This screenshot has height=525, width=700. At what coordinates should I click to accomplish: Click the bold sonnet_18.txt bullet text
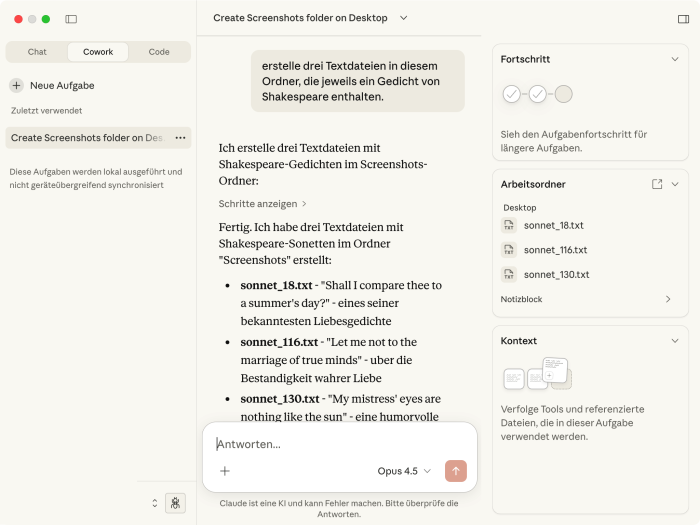[276, 285]
